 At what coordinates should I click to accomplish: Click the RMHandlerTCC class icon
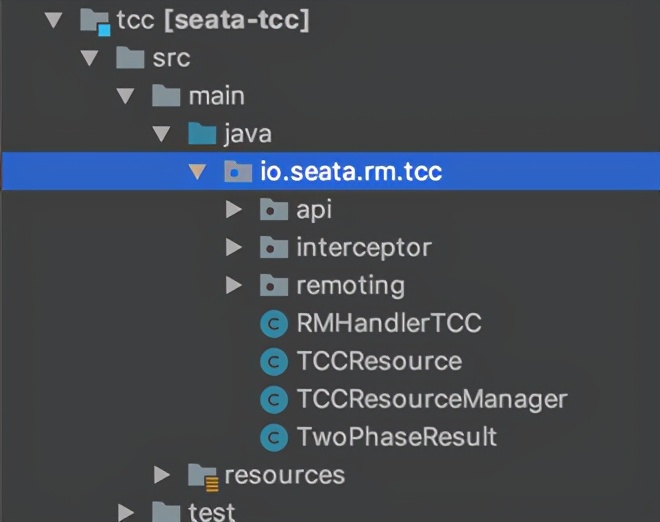coord(274,324)
